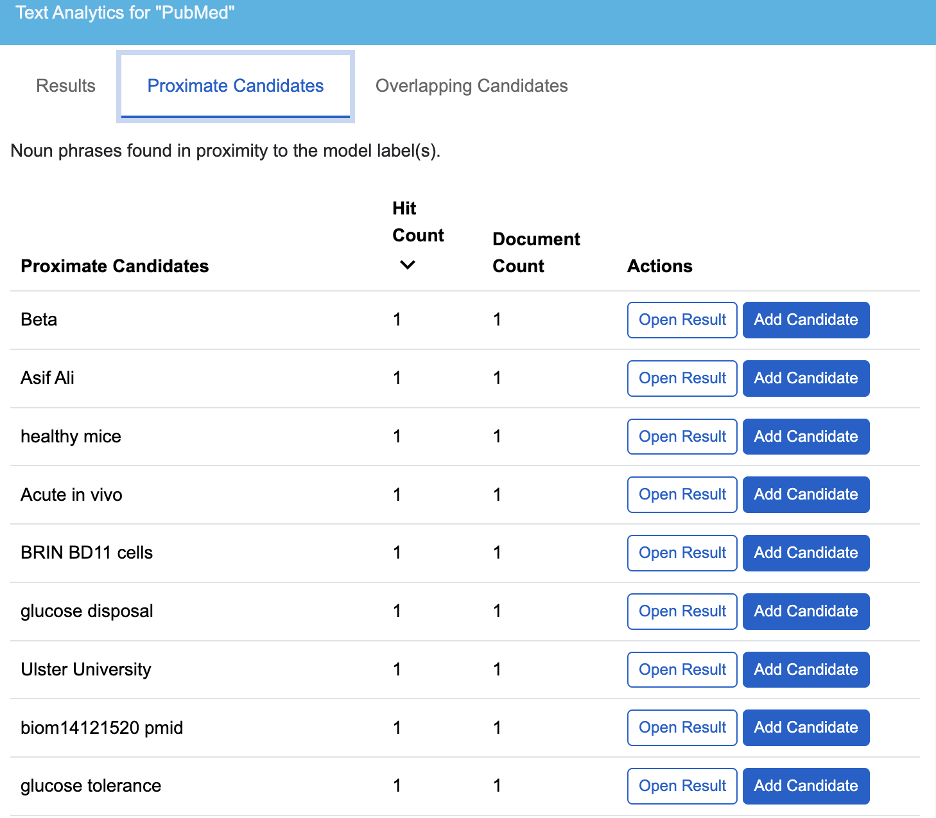Image resolution: width=936 pixels, height=818 pixels.
Task: Add Candidate for Beta
Action: click(x=806, y=319)
